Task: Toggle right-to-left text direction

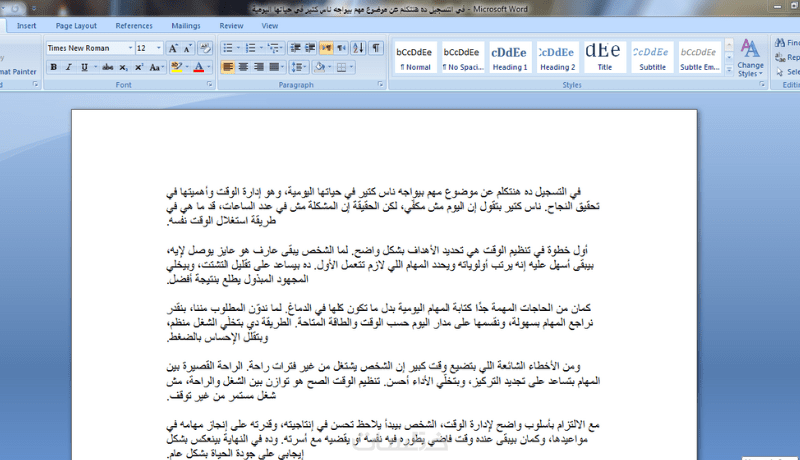Action: pos(341,48)
